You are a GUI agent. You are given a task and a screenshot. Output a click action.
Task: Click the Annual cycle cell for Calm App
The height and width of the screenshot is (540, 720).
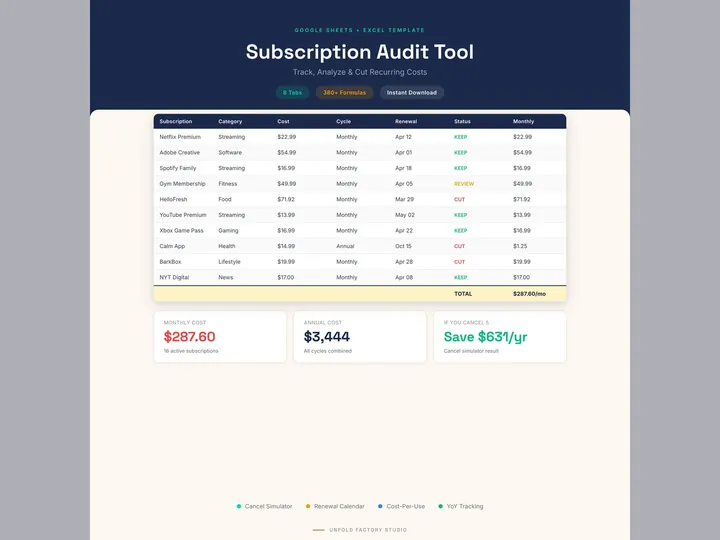(345, 246)
